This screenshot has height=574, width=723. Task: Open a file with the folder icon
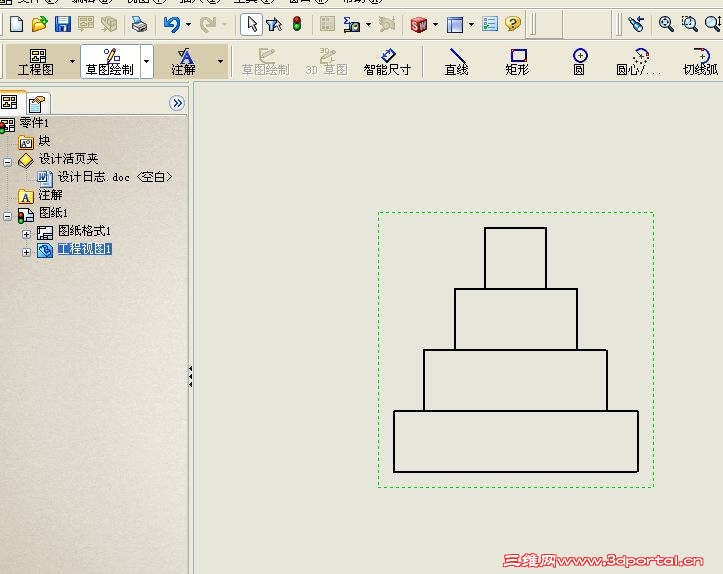click(x=40, y=24)
